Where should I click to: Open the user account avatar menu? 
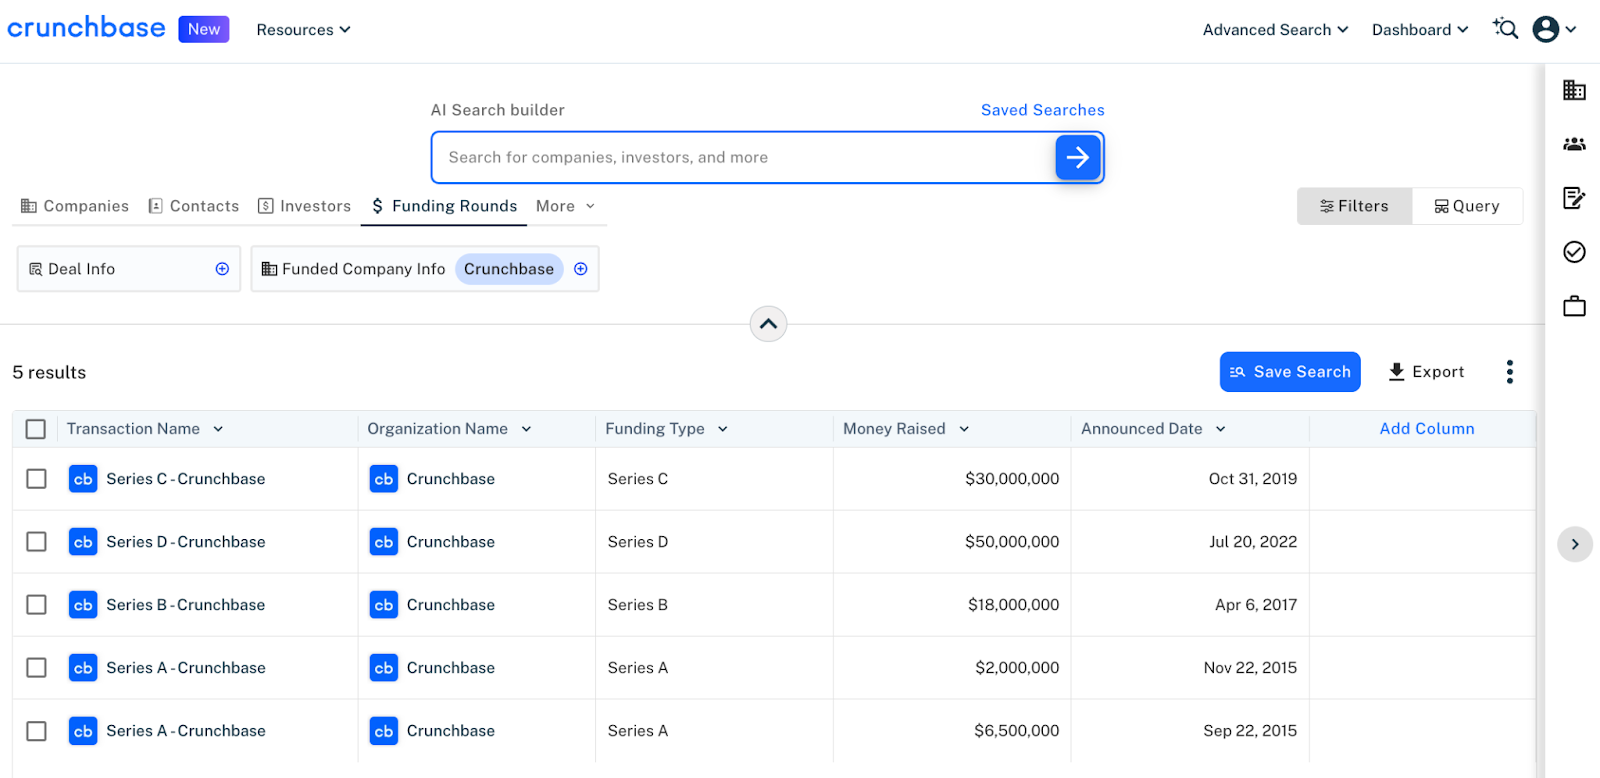[x=1554, y=29]
